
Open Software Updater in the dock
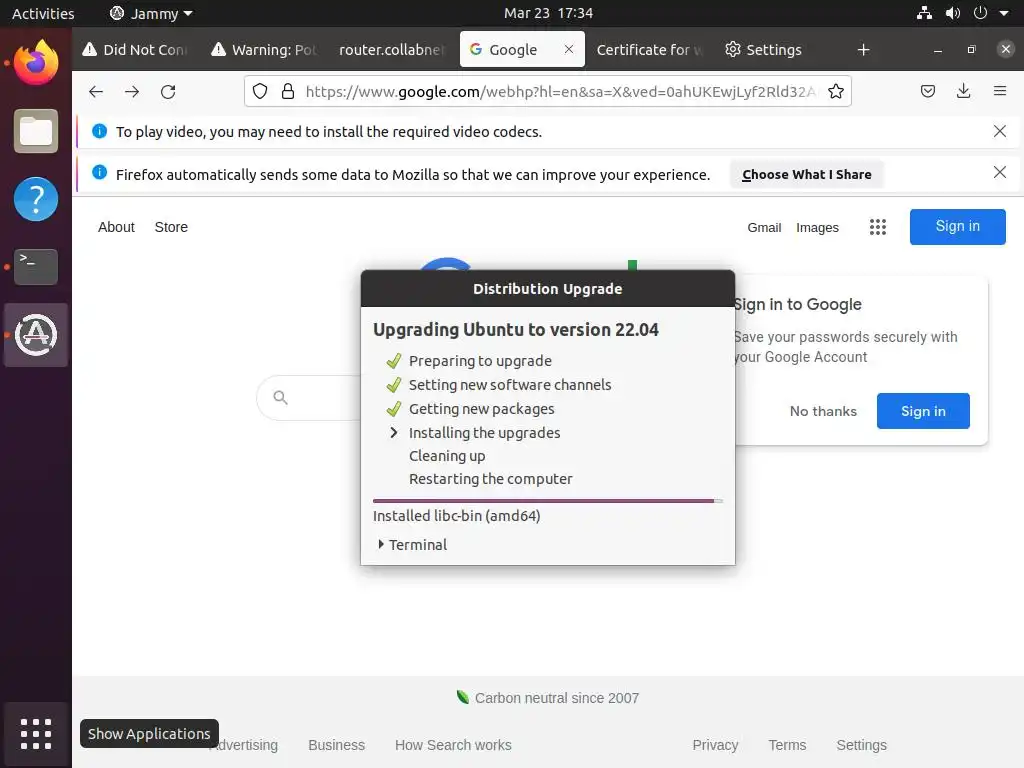pyautogui.click(x=36, y=335)
